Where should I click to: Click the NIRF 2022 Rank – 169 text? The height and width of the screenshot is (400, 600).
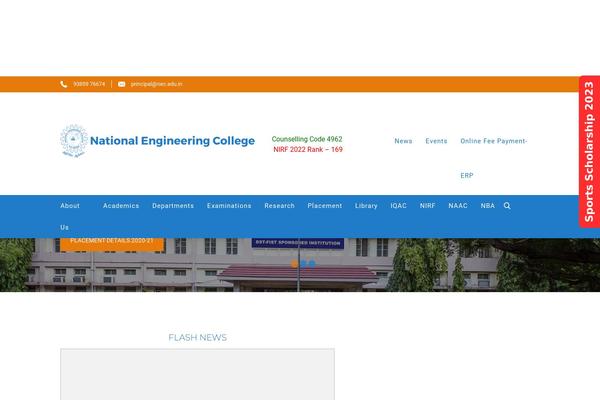(308, 149)
